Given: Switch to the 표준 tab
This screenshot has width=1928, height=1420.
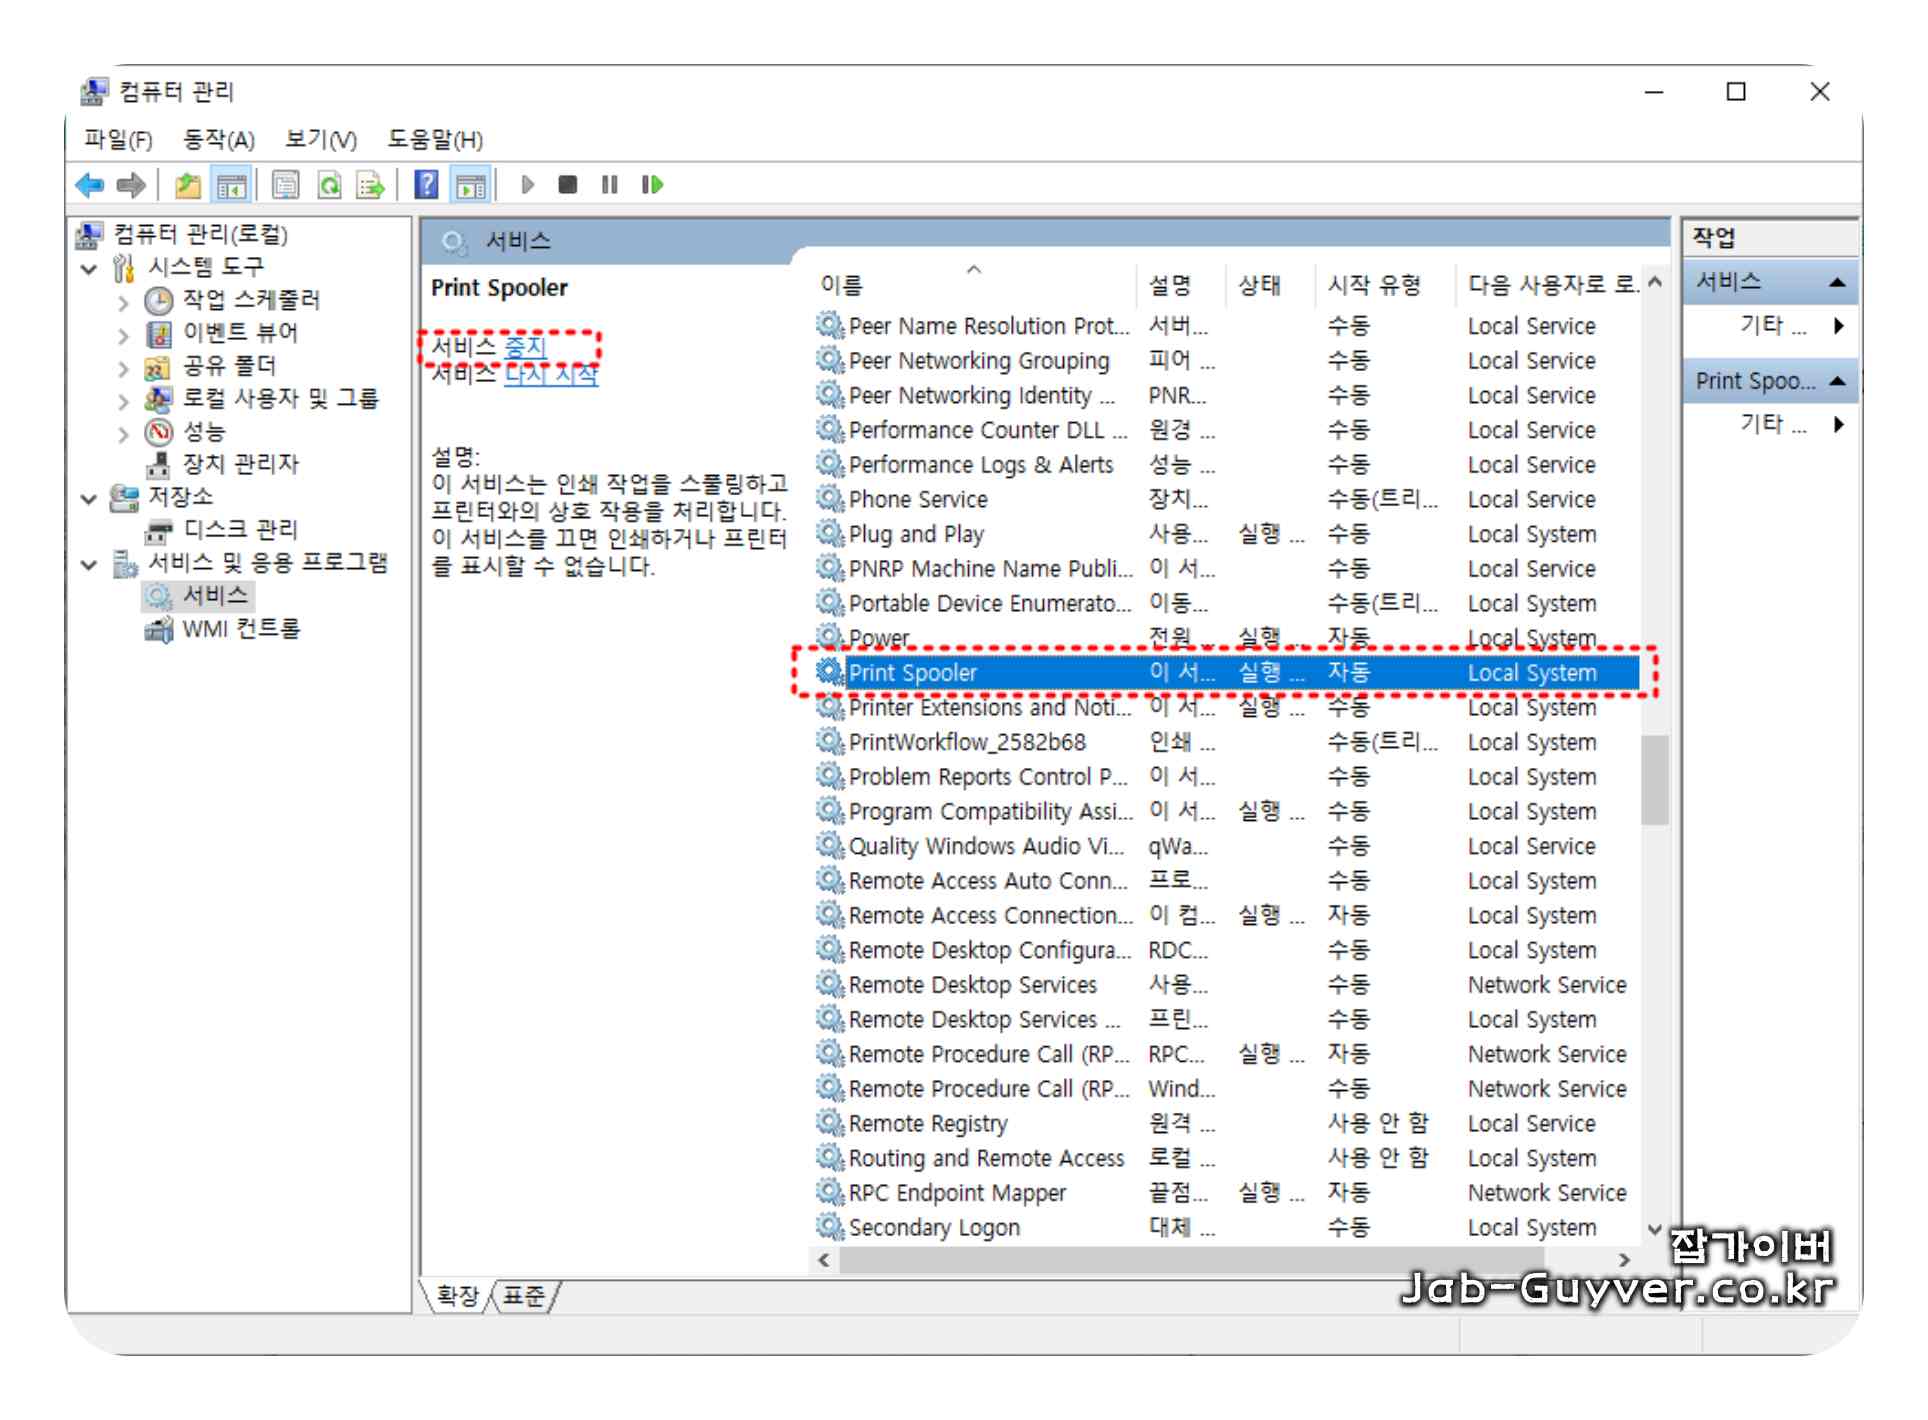Looking at the screenshot, I should coord(523,1297).
